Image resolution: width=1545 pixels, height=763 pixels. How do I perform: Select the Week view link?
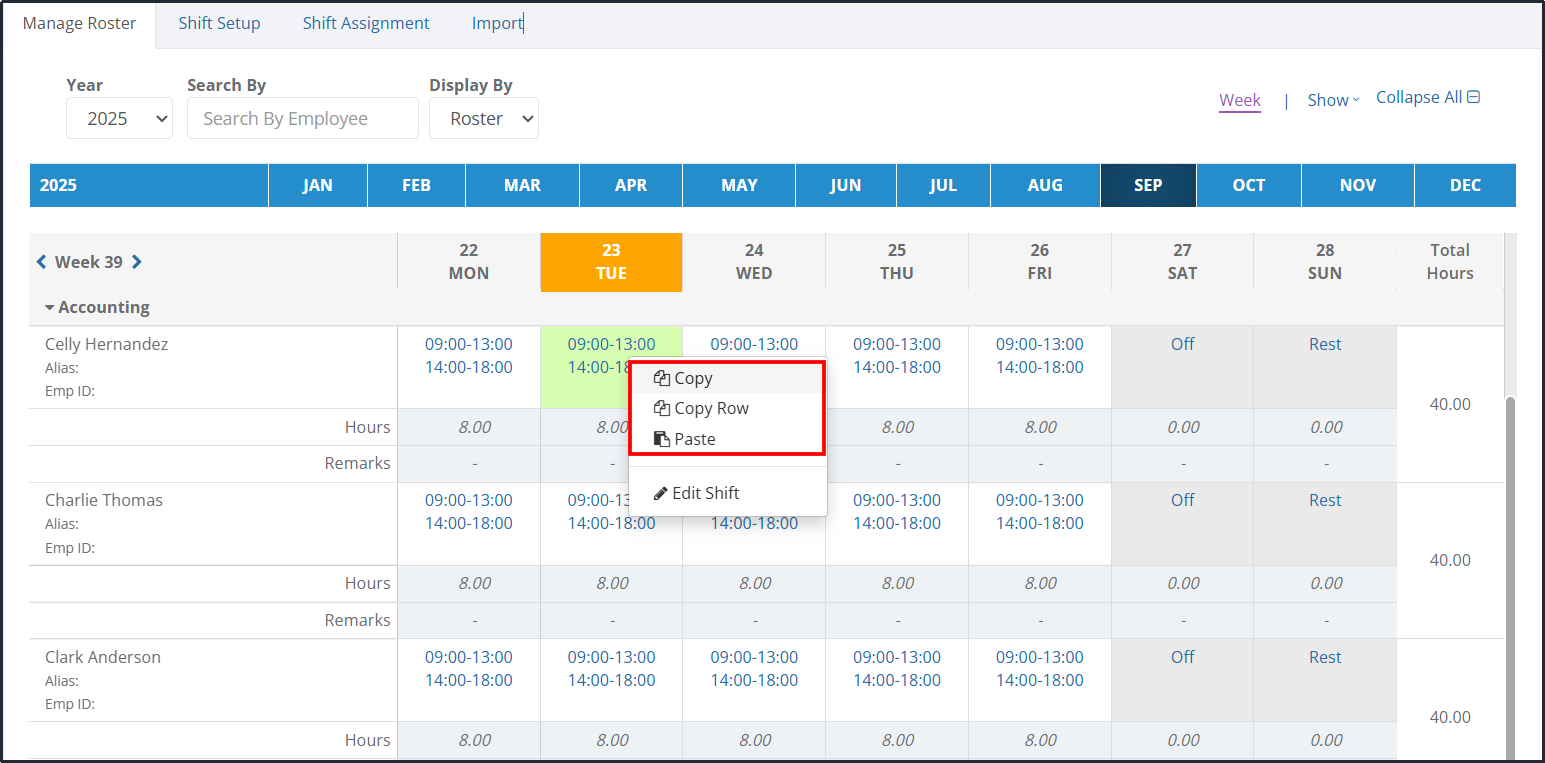[x=1239, y=100]
